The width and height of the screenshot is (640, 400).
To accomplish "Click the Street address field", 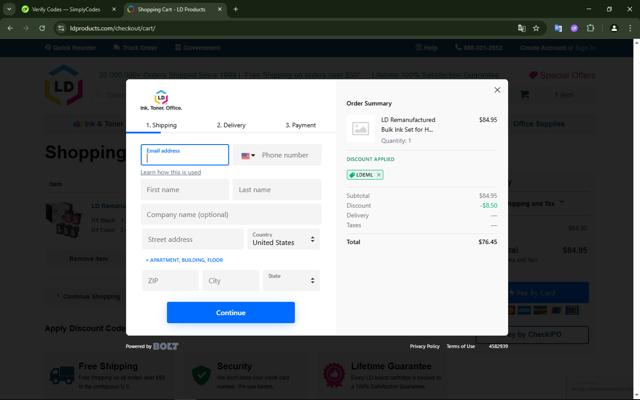I will click(193, 239).
